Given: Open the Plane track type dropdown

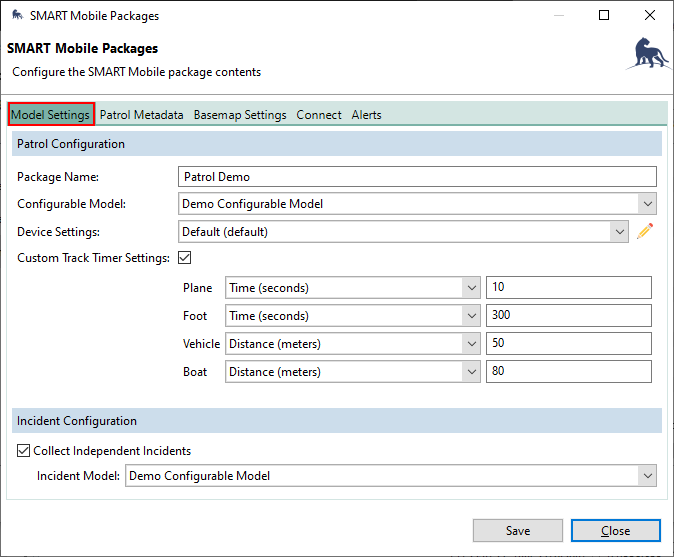Looking at the screenshot, I should [x=353, y=288].
